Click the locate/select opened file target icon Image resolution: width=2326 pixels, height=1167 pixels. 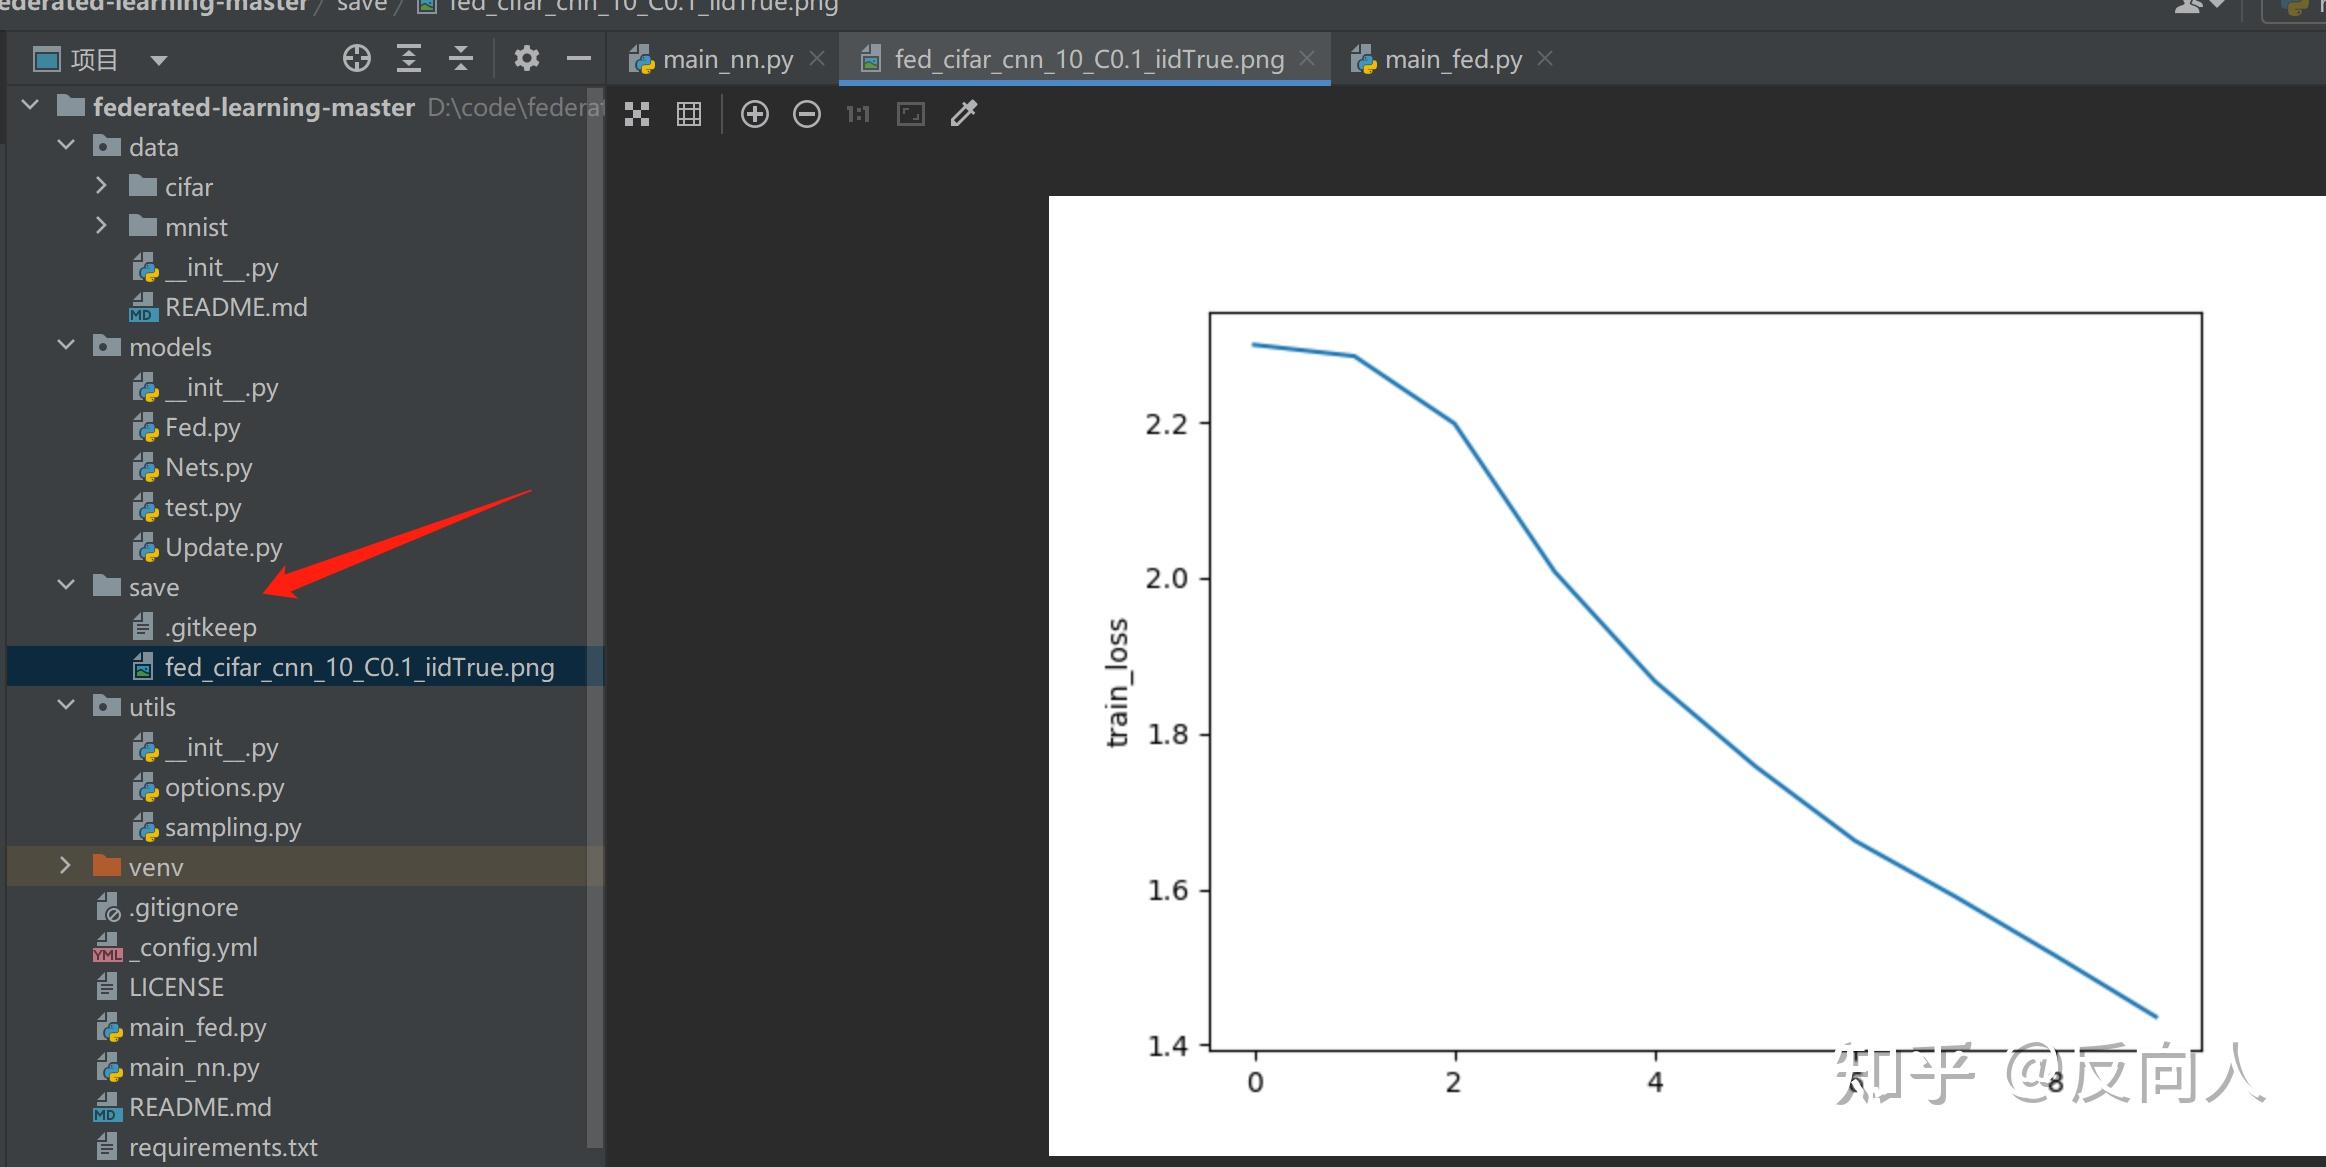point(356,59)
